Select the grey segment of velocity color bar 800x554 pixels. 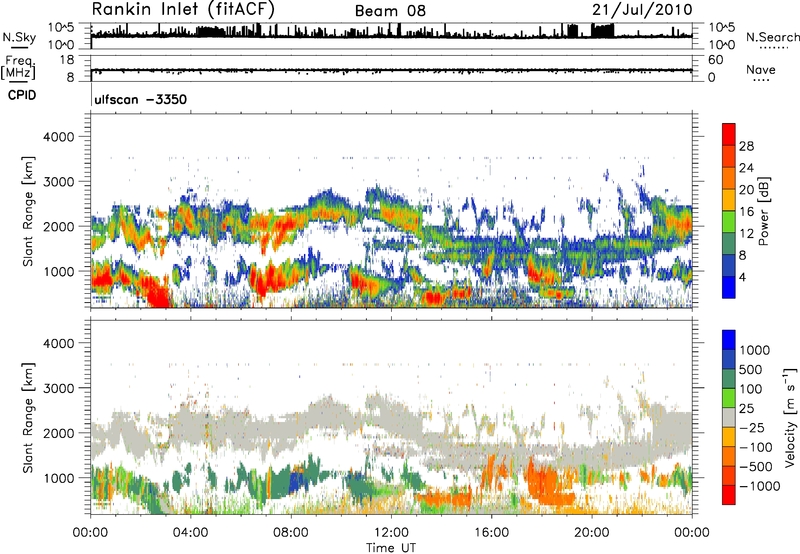coord(729,418)
